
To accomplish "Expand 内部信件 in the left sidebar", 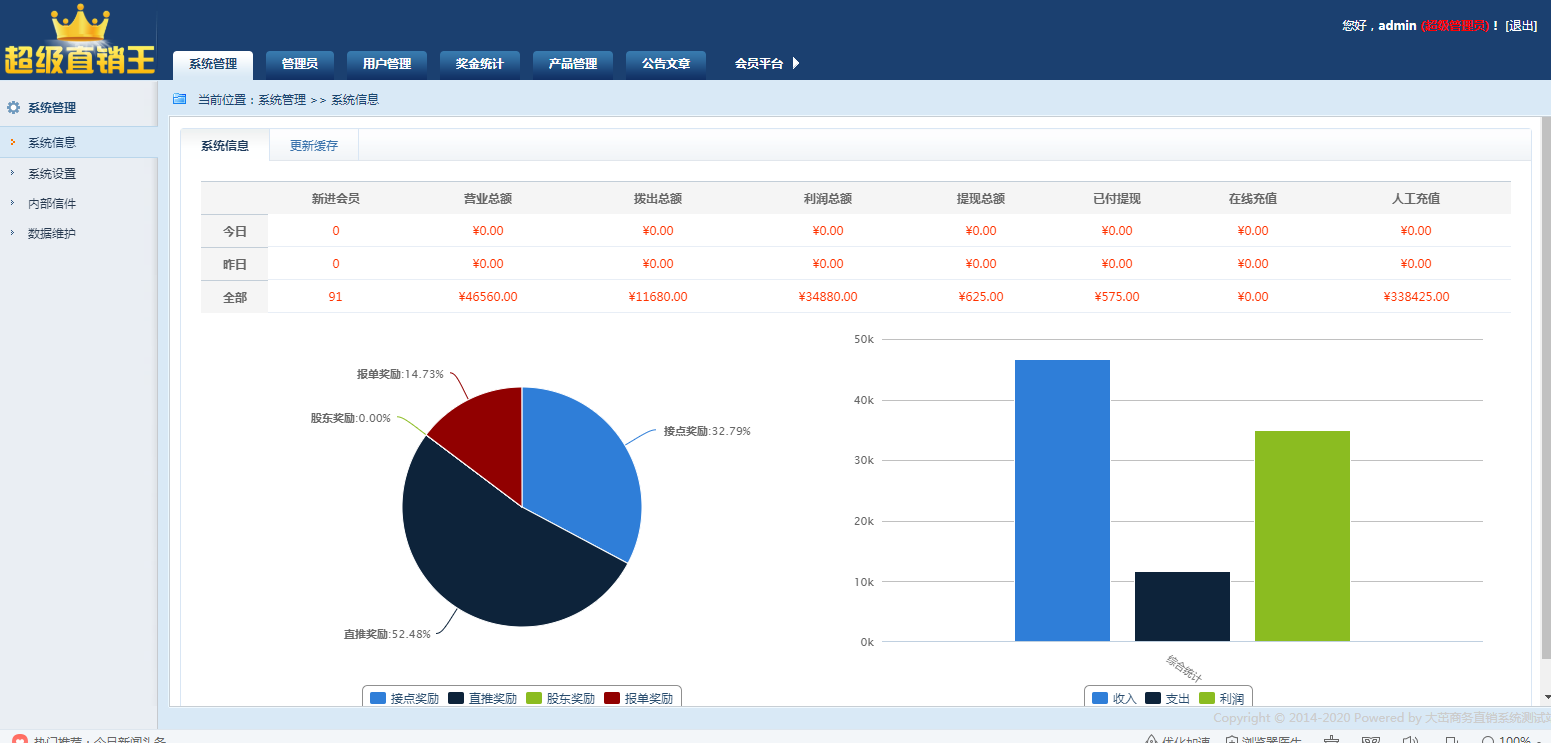I will [x=51, y=203].
